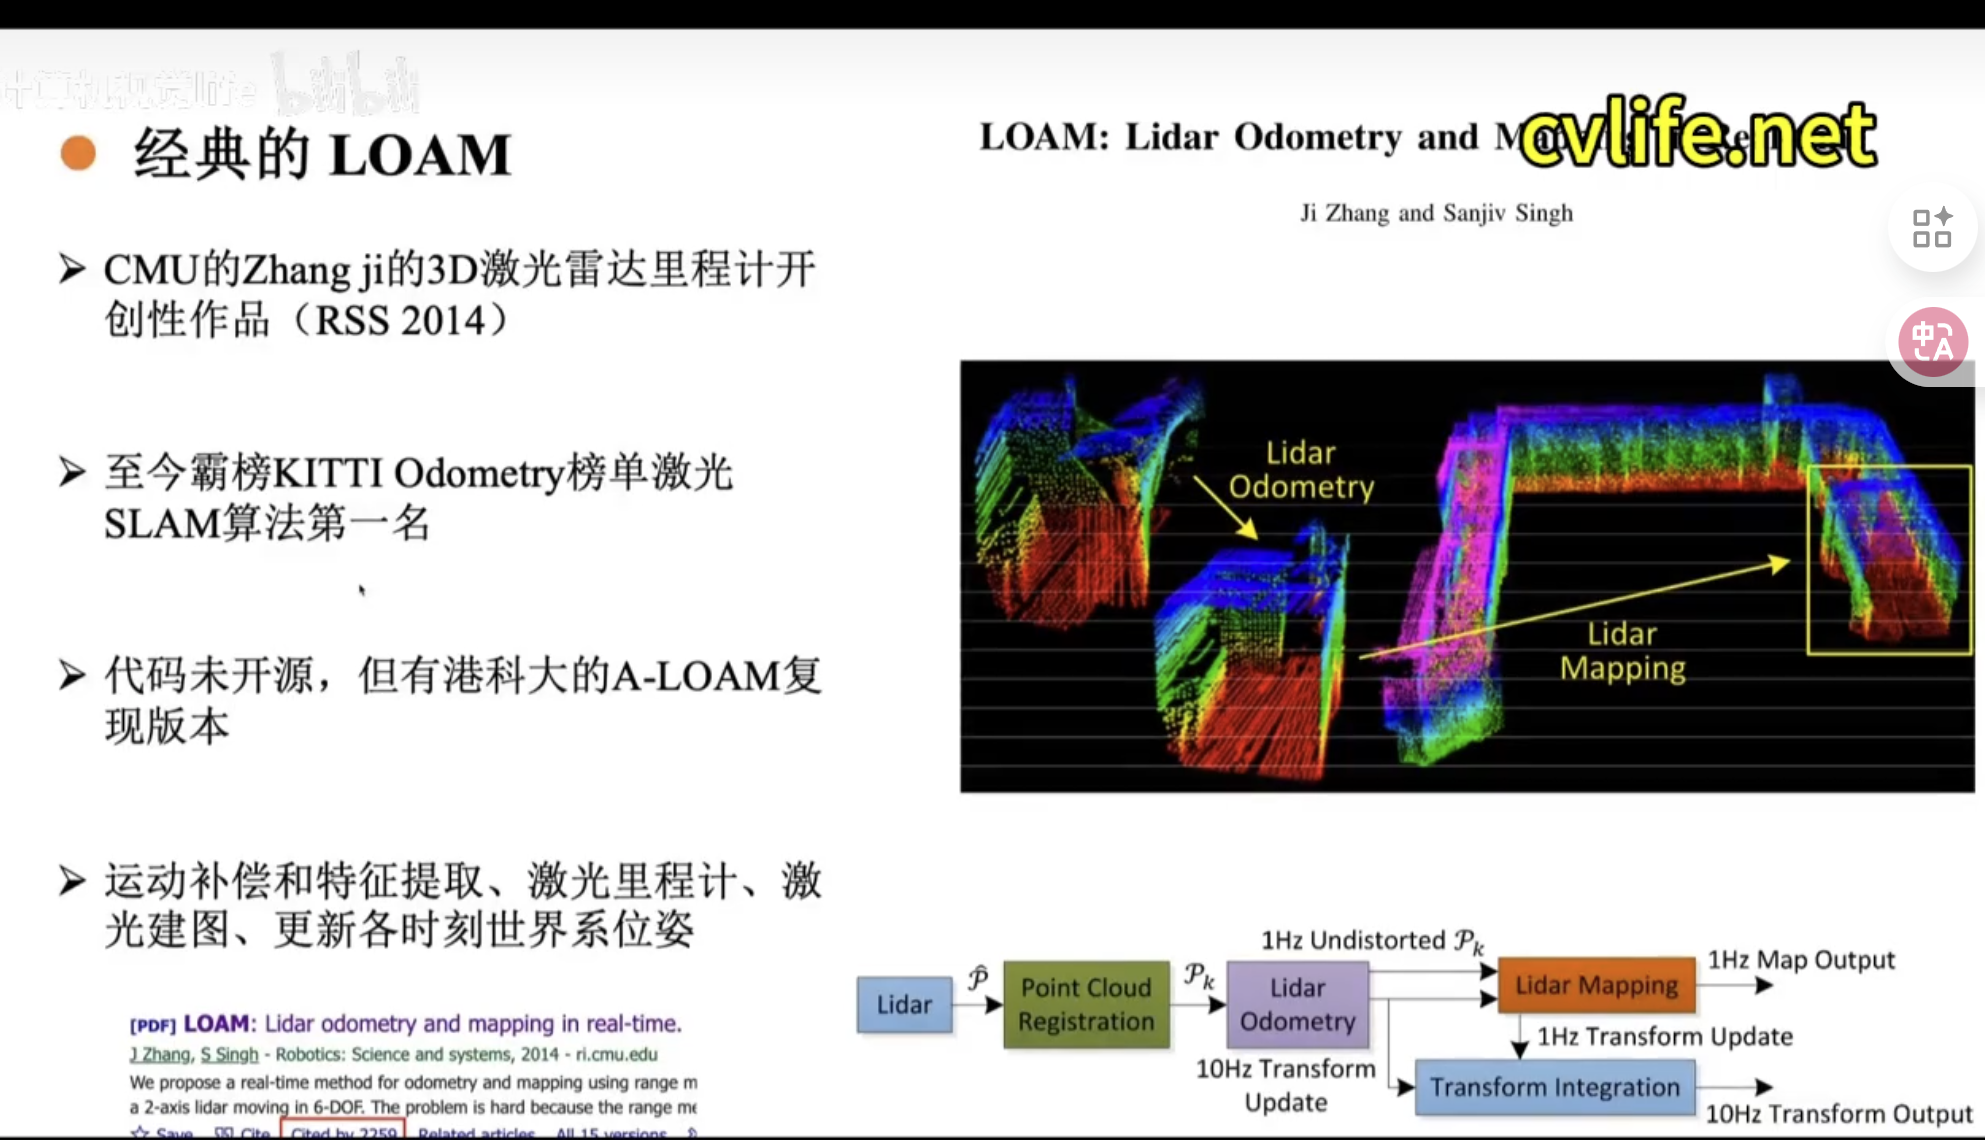Select the Lidar Odometry purple block

coord(1297,1004)
